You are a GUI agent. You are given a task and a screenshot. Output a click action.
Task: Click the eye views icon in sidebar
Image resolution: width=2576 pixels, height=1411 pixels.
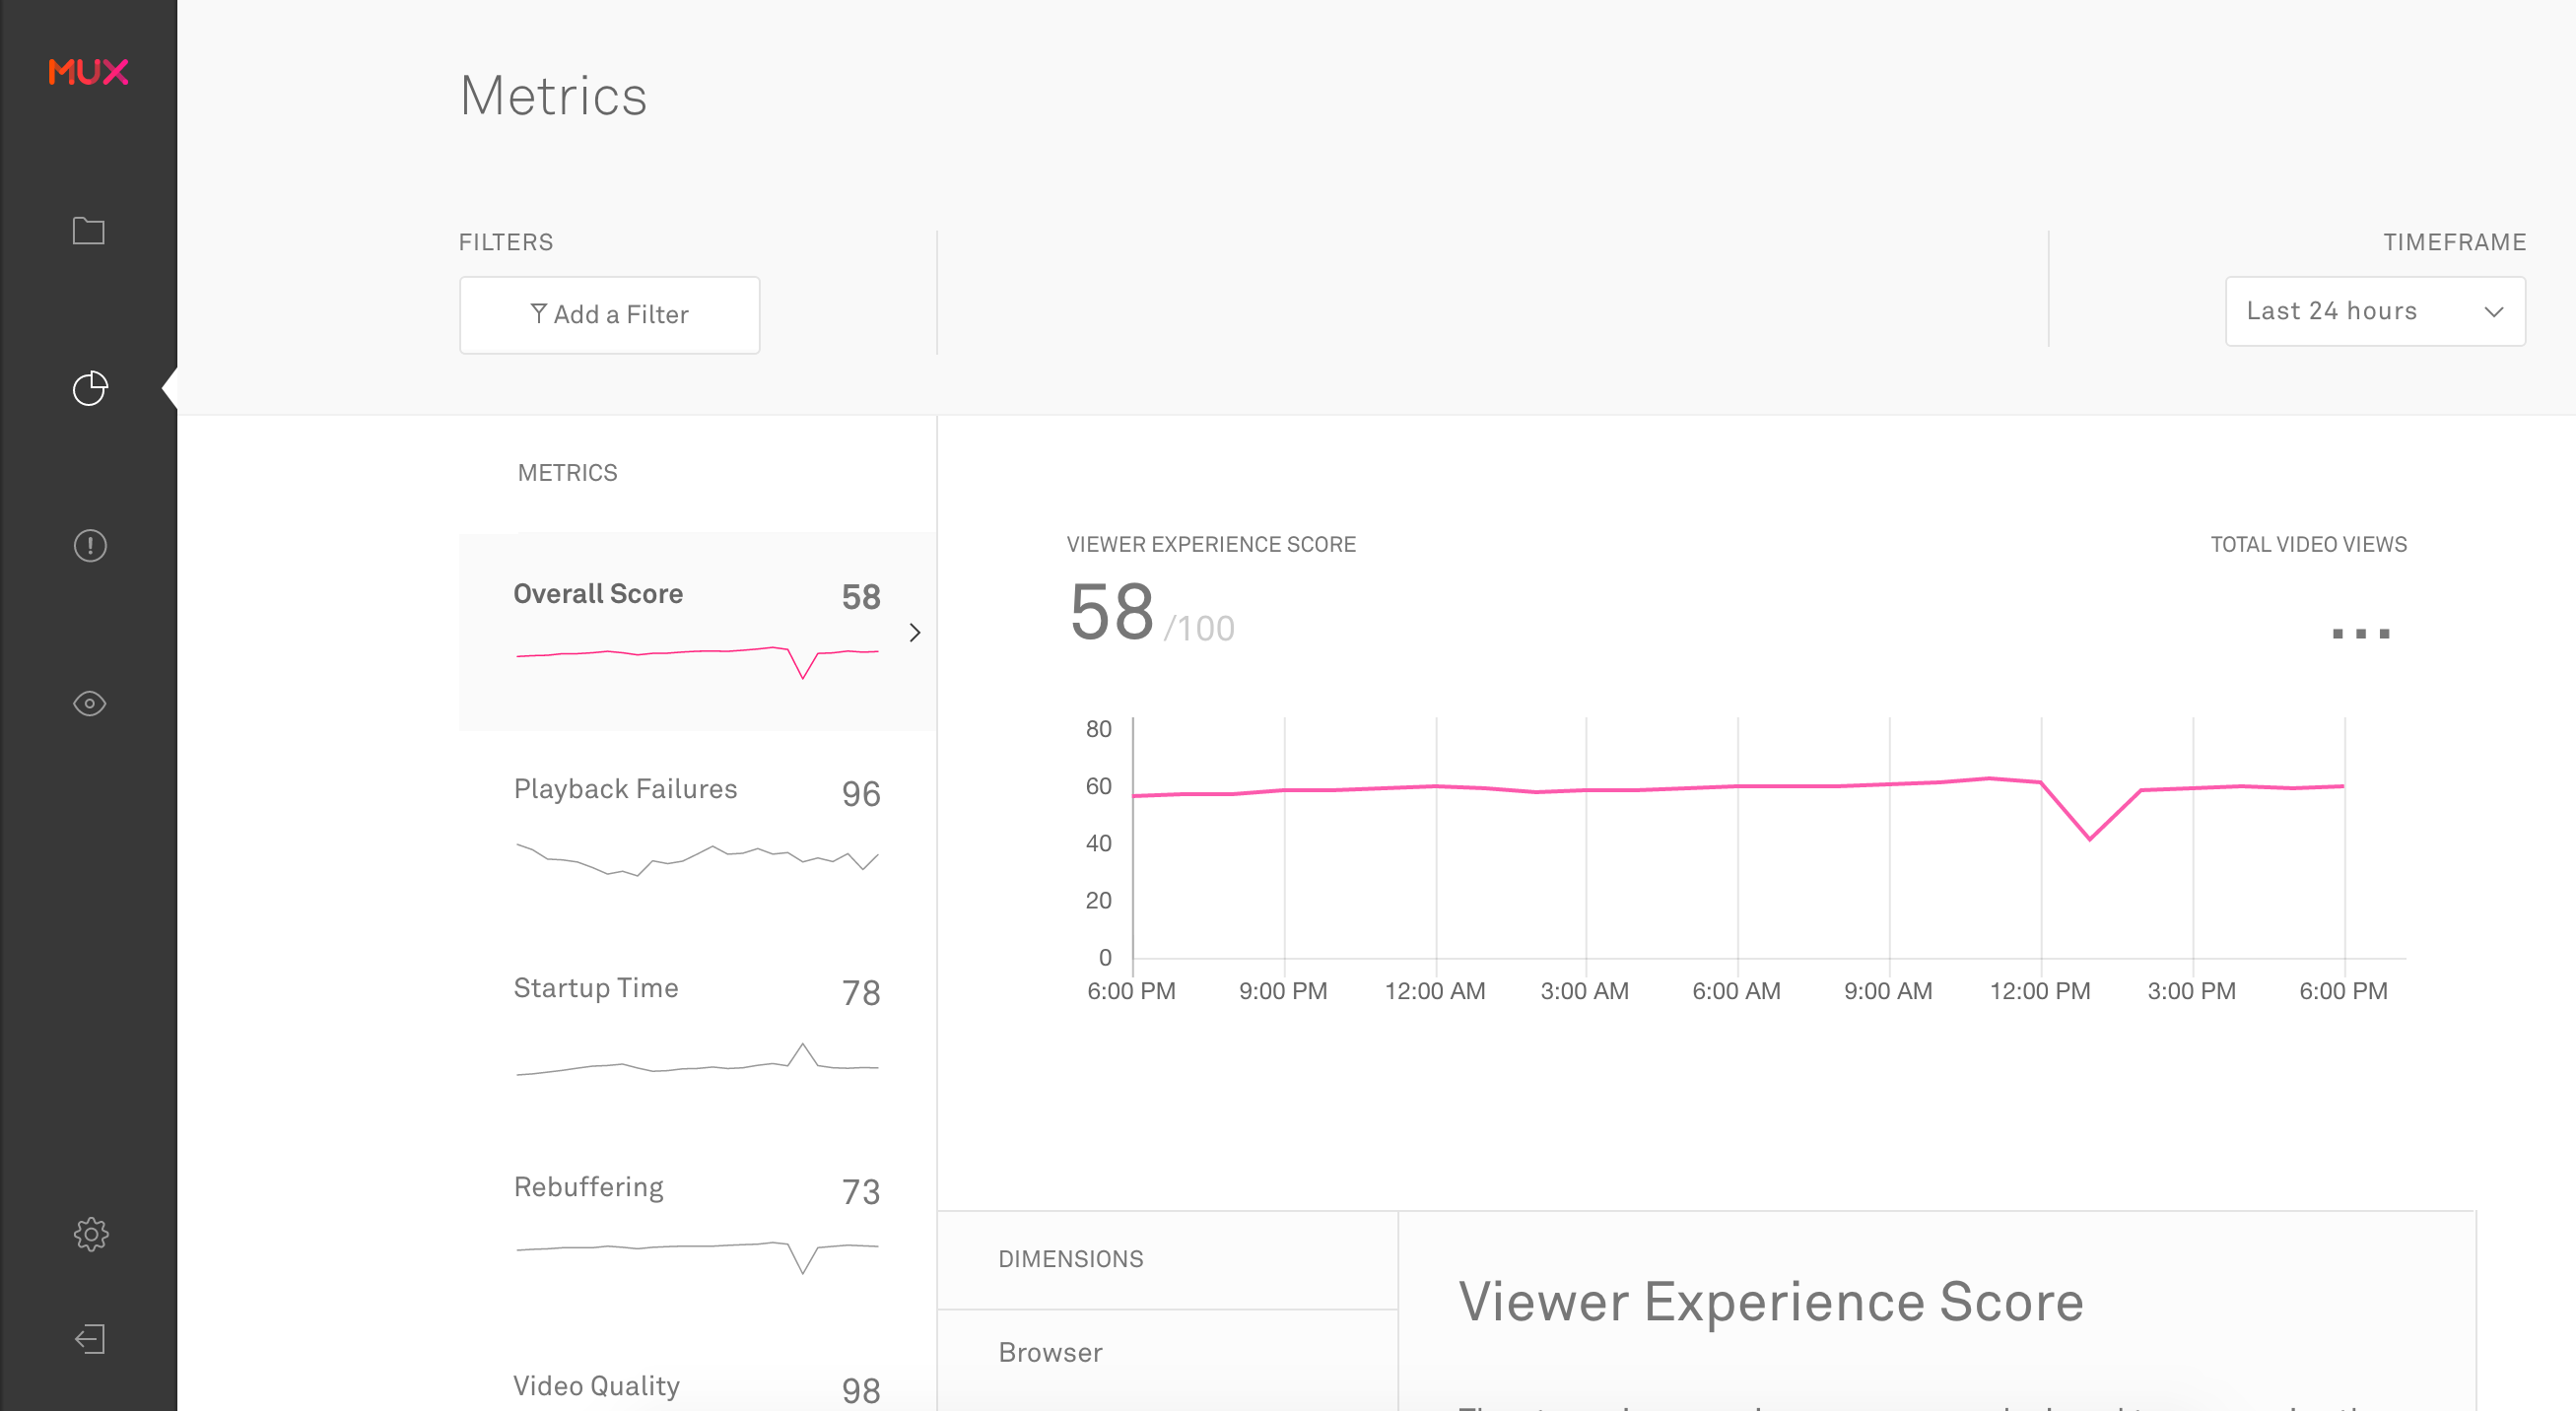pos(90,704)
